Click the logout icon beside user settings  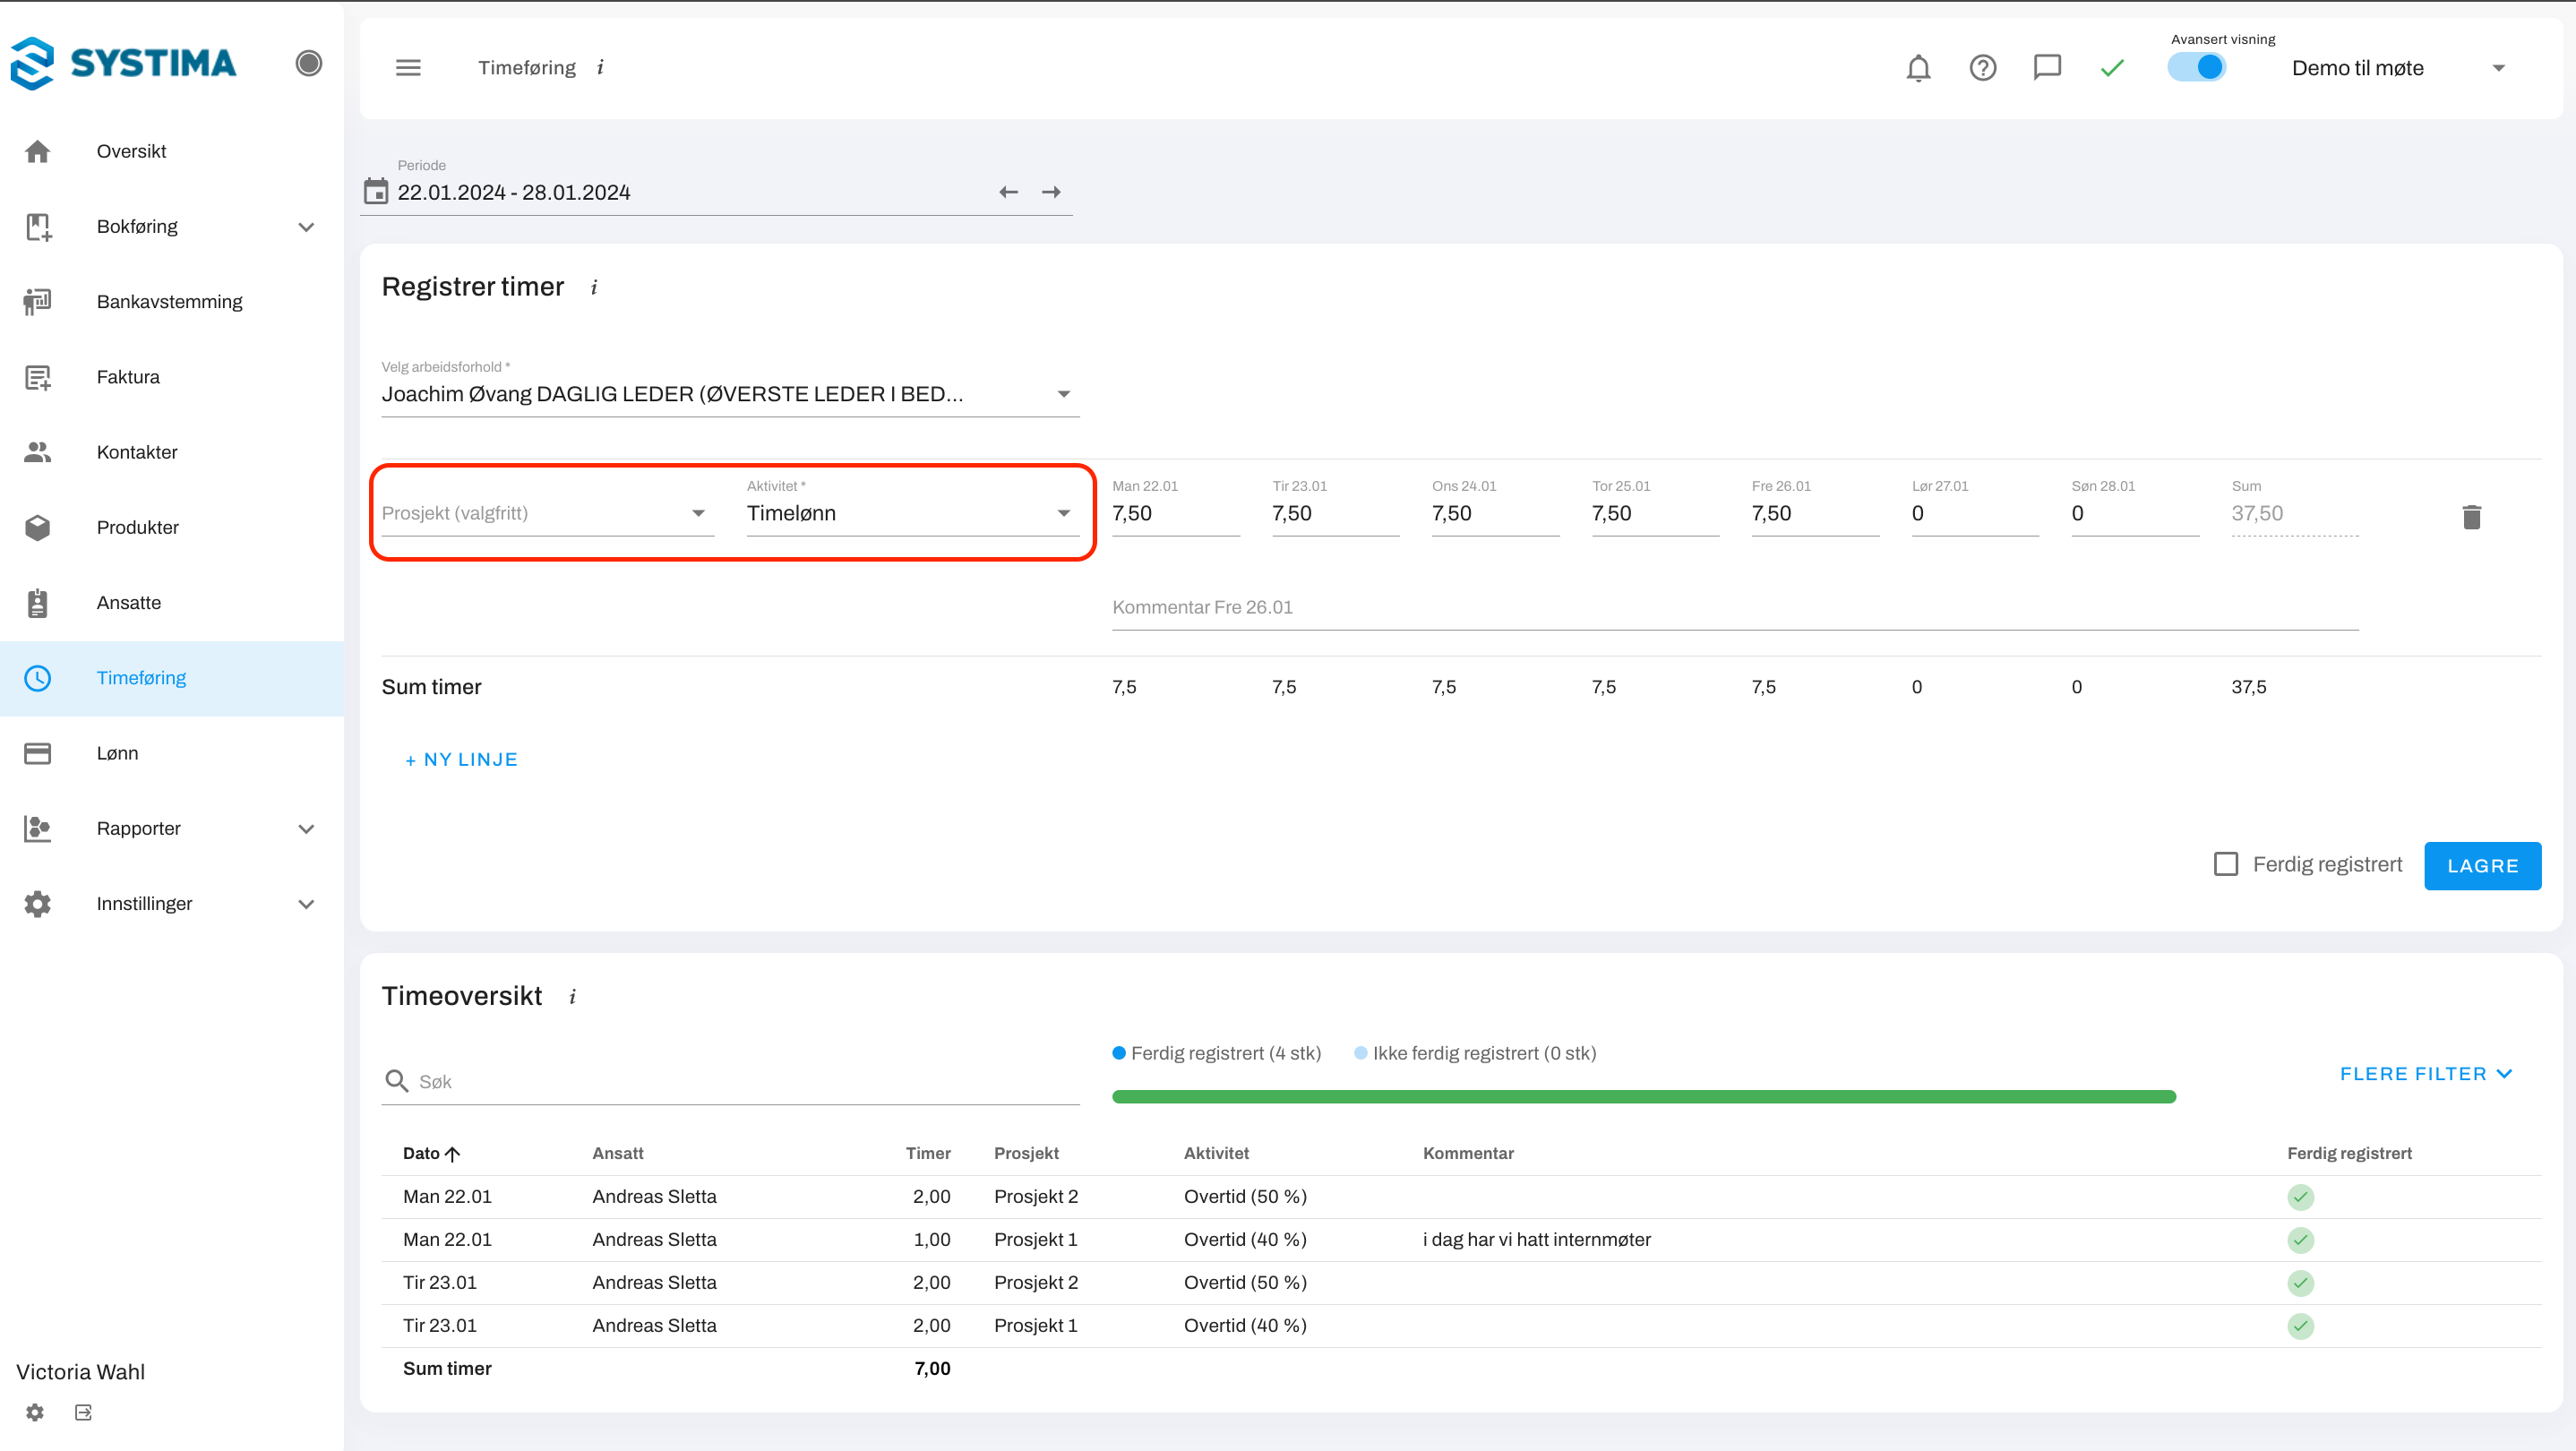pos(84,1412)
